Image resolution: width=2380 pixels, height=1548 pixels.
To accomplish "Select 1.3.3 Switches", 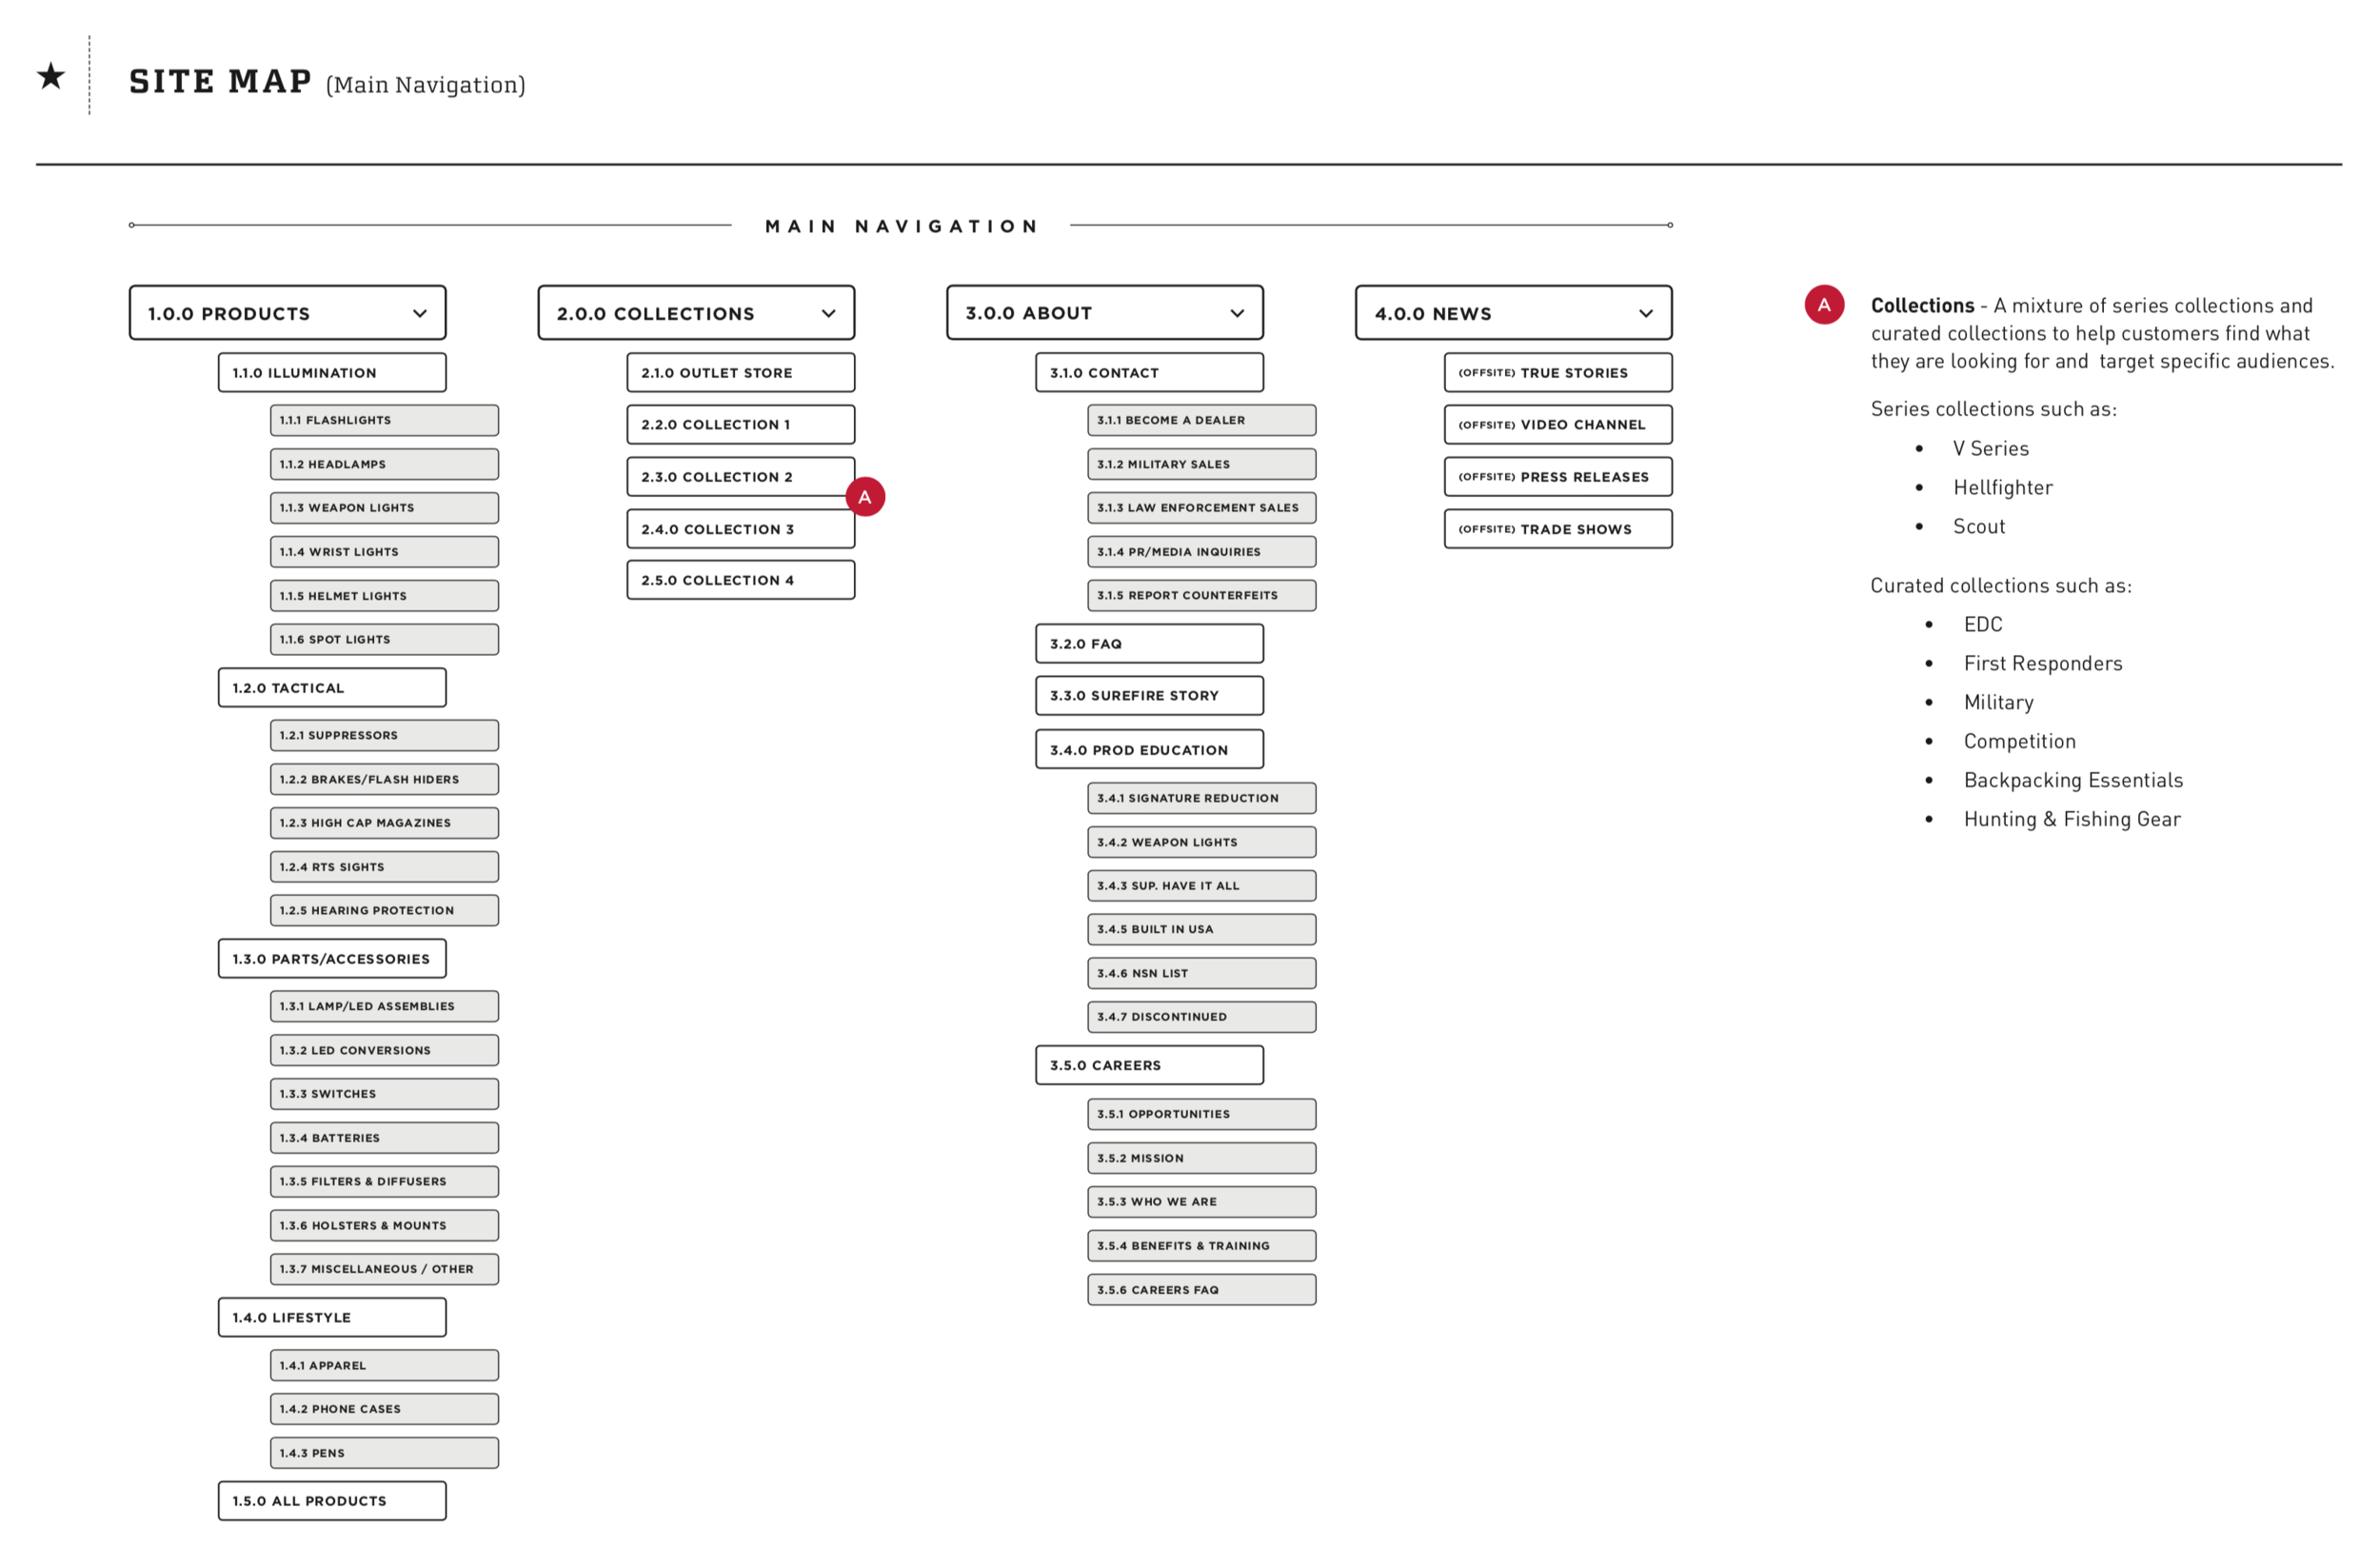I will click(x=384, y=1094).
